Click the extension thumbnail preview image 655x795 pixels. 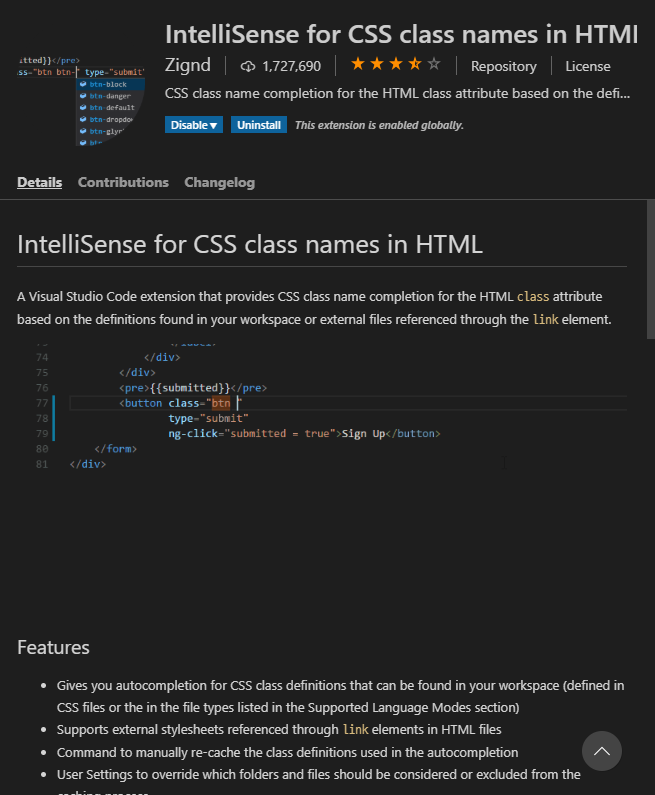coord(82,100)
